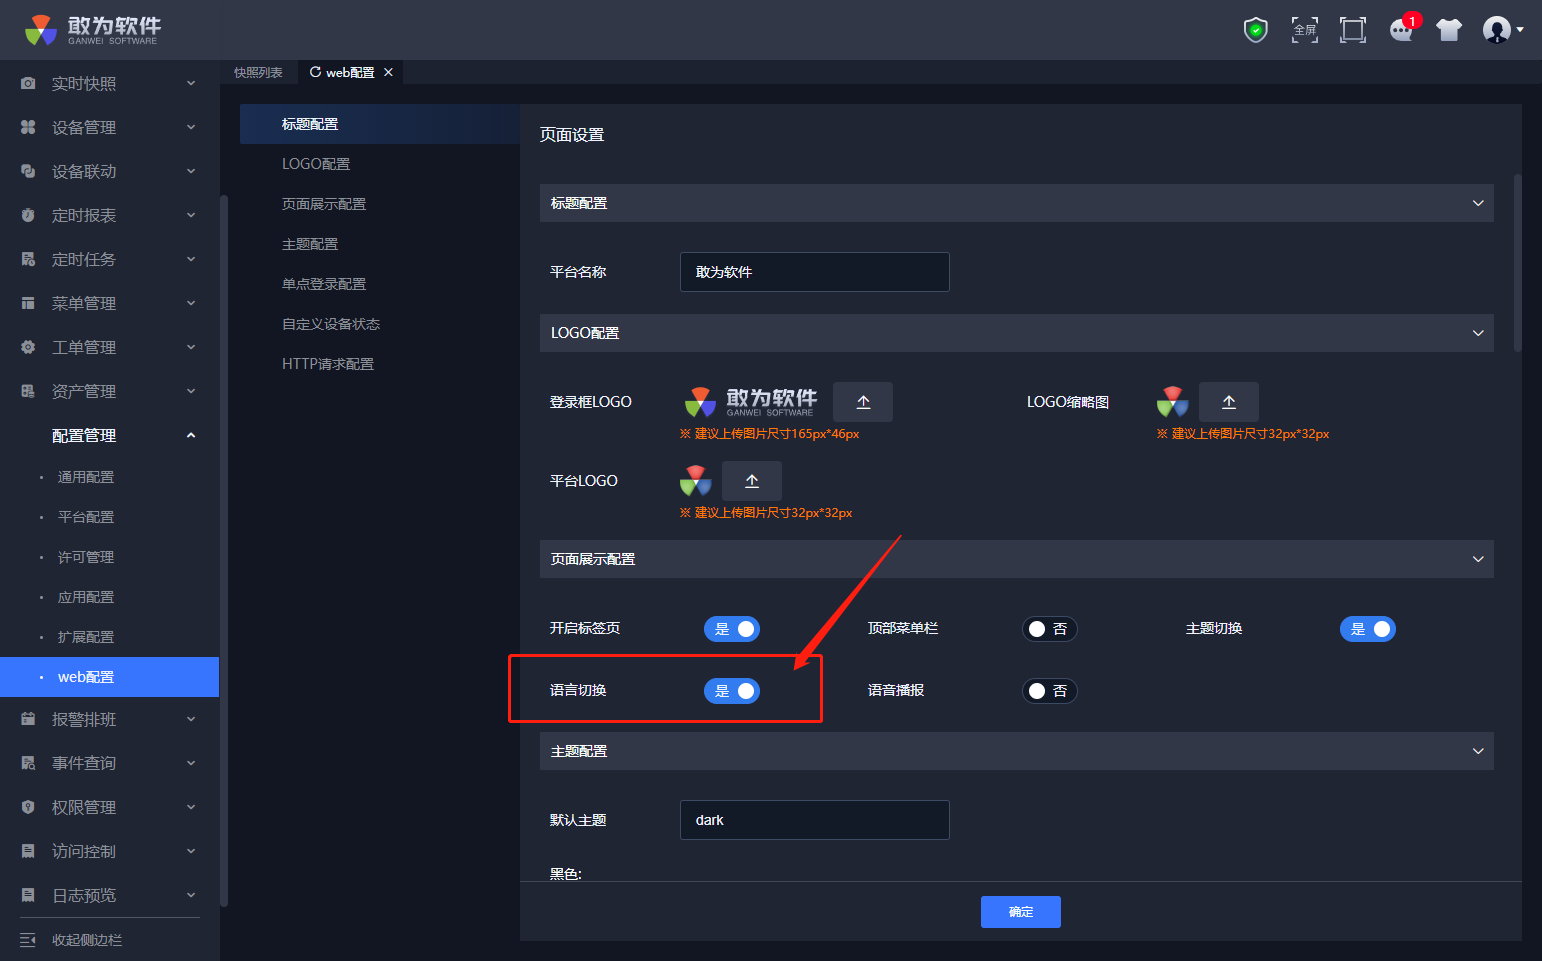Image resolution: width=1542 pixels, height=961 pixels.
Task: Click the icon beside 定时报表
Action: click(28, 215)
